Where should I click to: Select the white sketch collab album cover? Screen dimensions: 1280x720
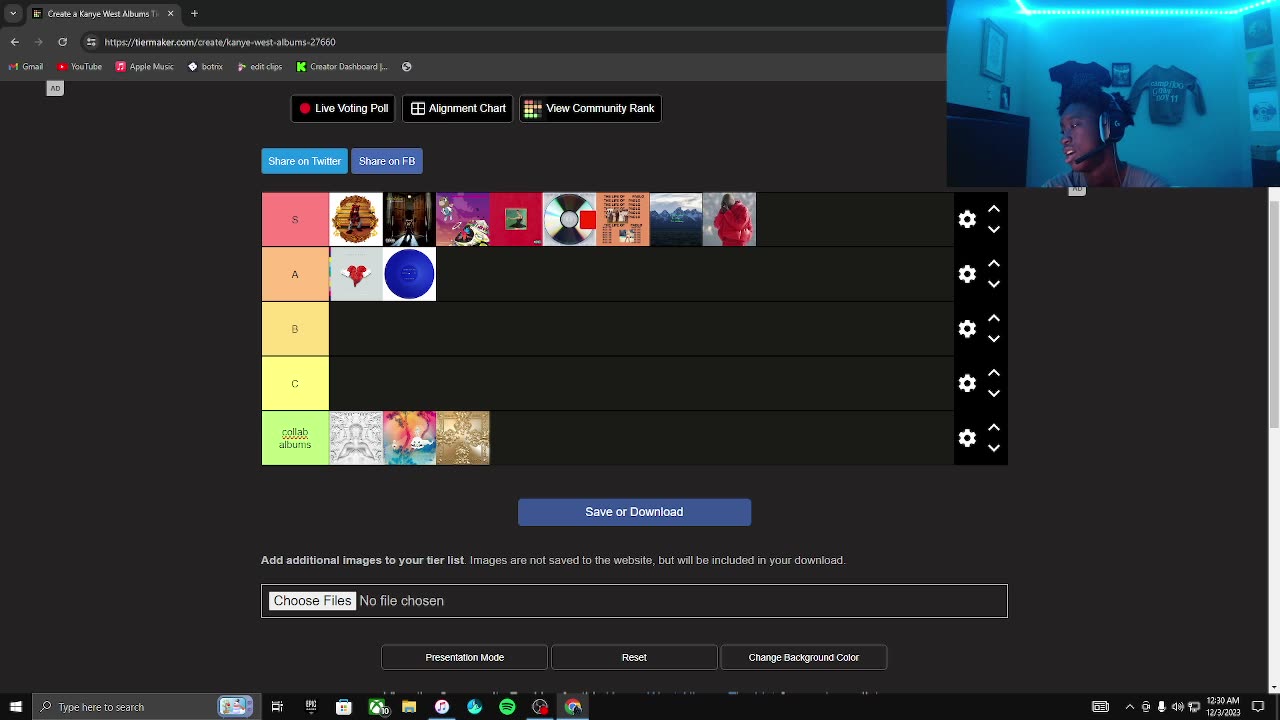tap(356, 438)
